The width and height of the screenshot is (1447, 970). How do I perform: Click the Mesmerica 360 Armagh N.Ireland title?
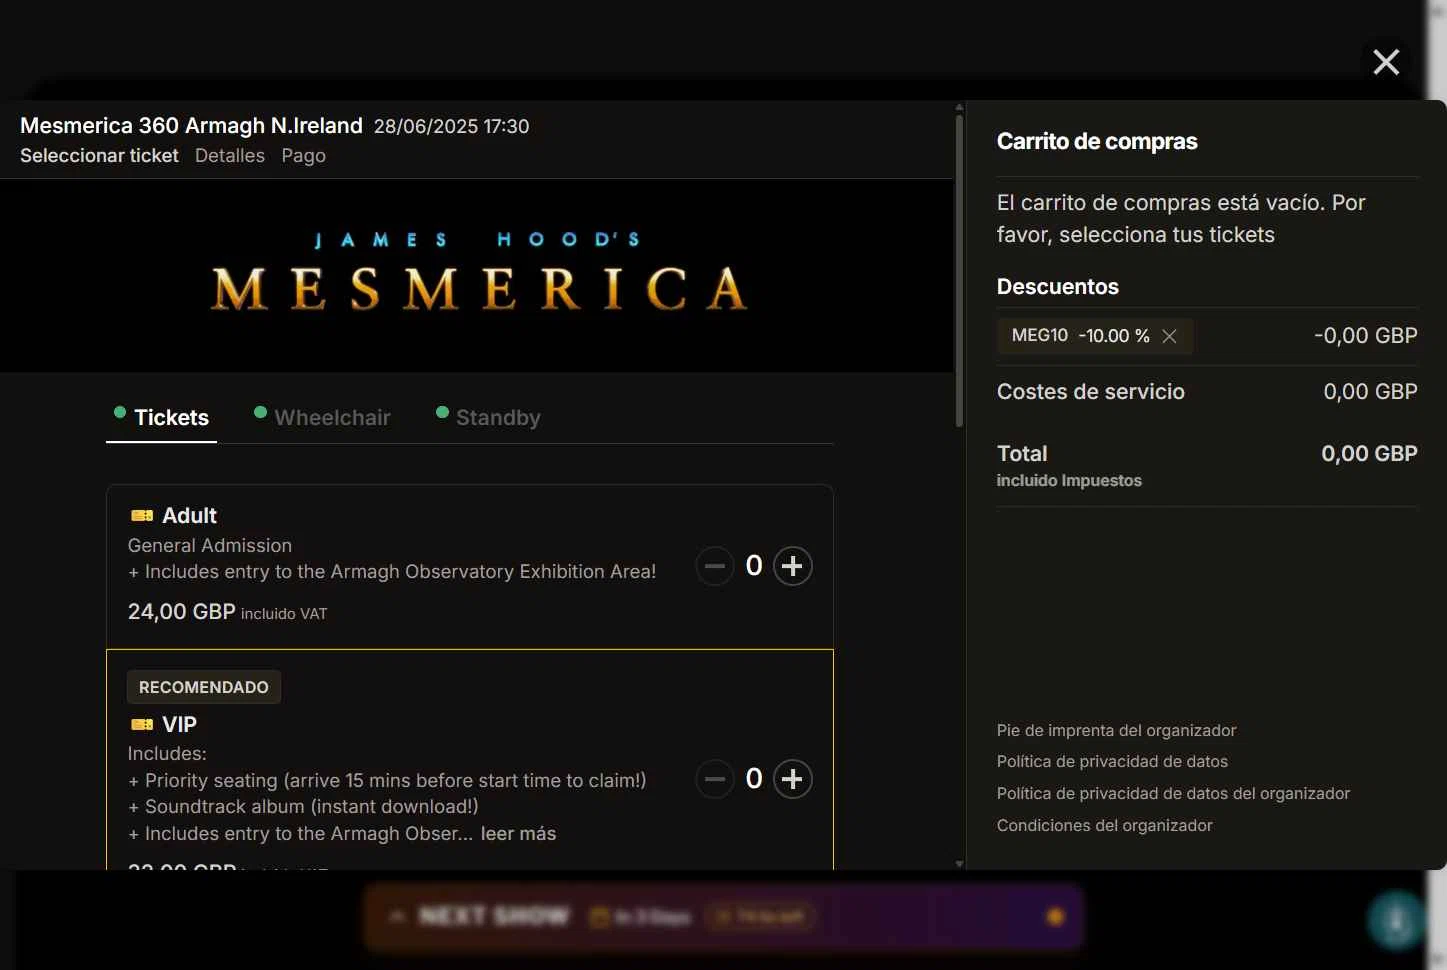(x=191, y=125)
